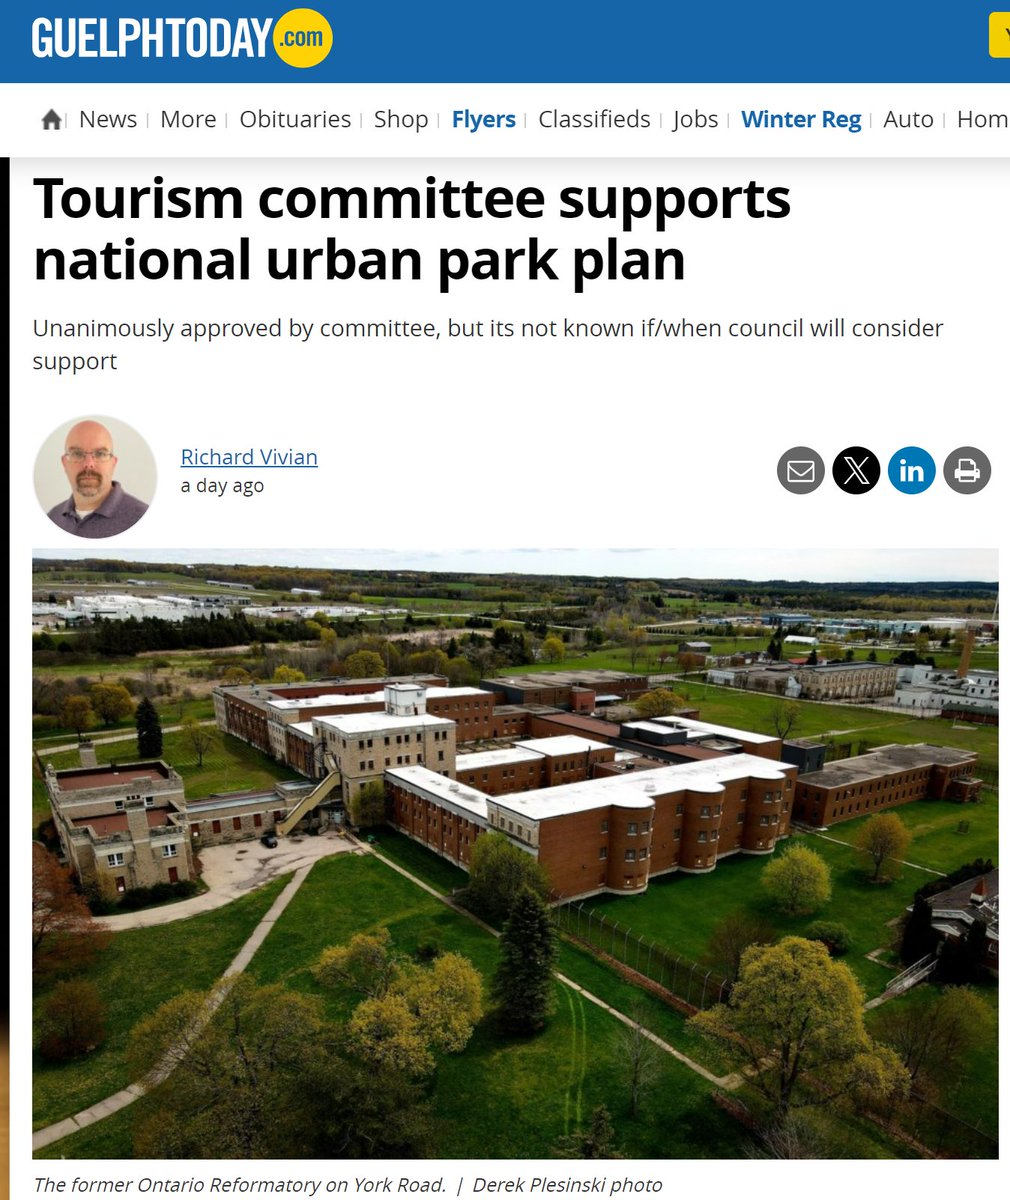1010x1200 pixels.
Task: Click the article headline about tourism committee
Action: click(412, 229)
